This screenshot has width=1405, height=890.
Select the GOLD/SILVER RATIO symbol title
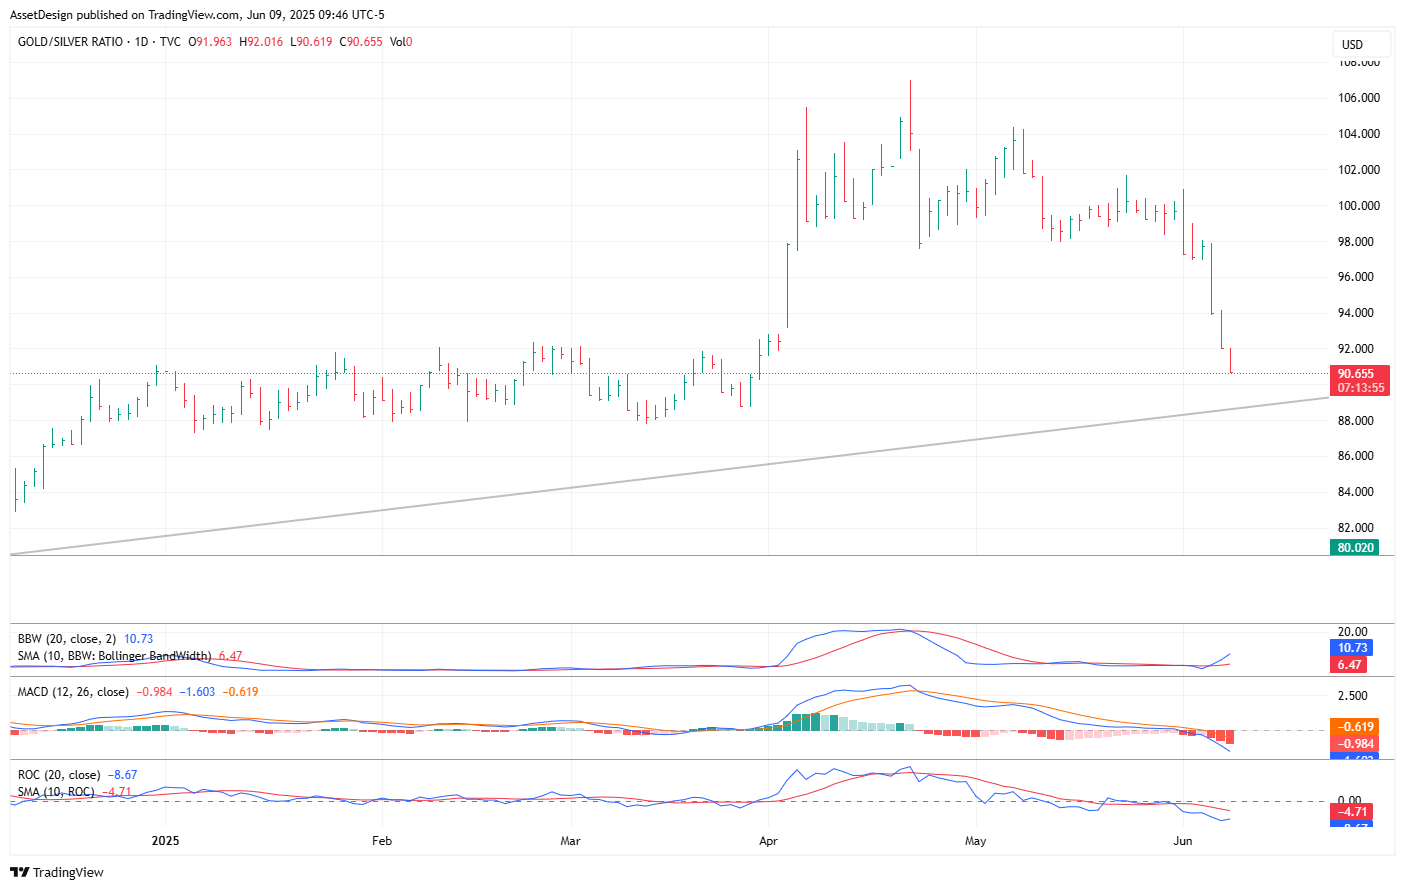(x=70, y=42)
